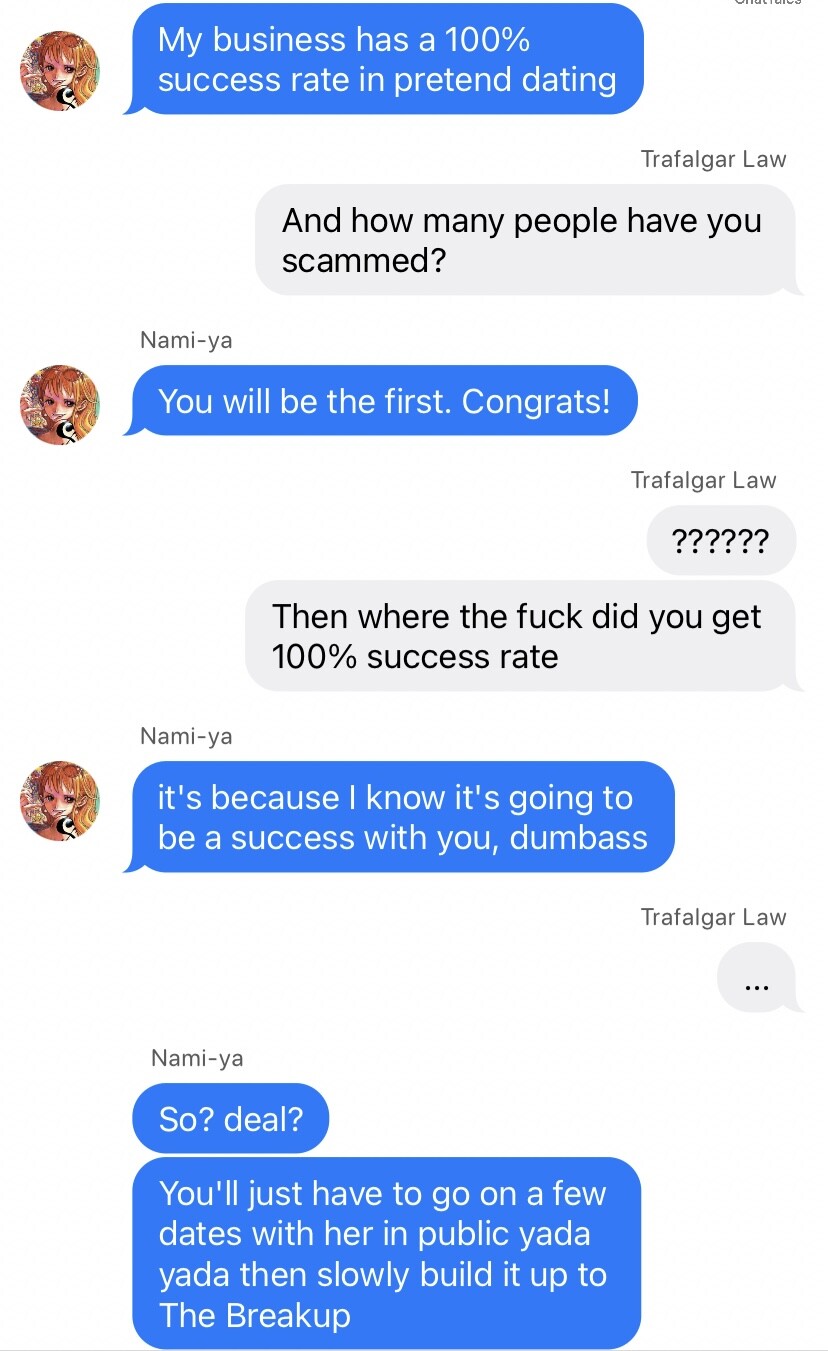Click Trafalgar Law name above the "scammed?" message
828x1351 pixels.
[x=713, y=159]
